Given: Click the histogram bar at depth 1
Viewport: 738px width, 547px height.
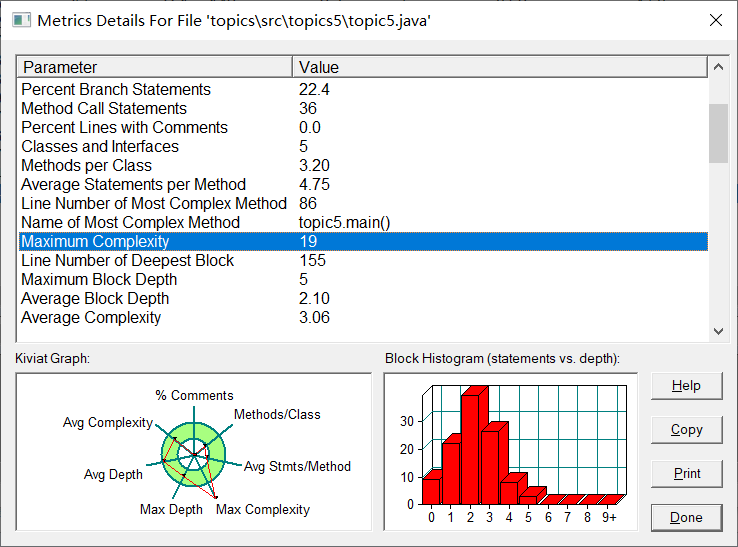Looking at the screenshot, I should click(451, 473).
